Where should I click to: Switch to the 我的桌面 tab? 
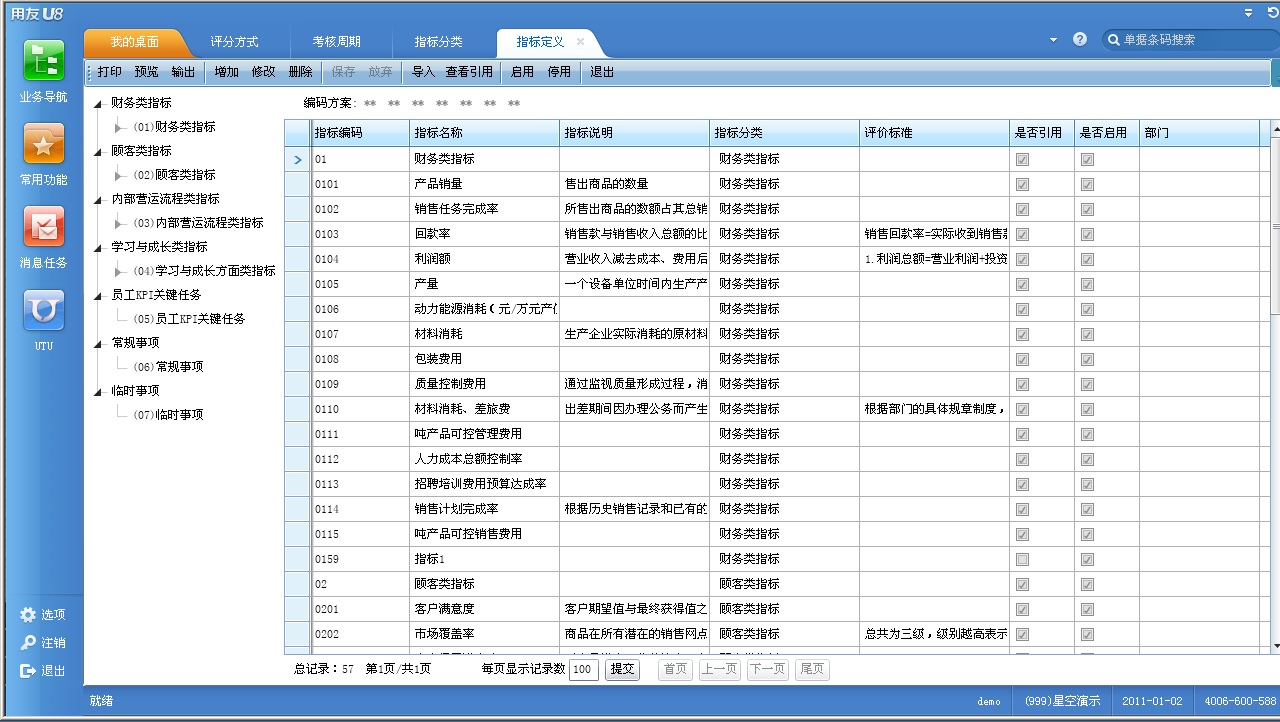point(134,42)
